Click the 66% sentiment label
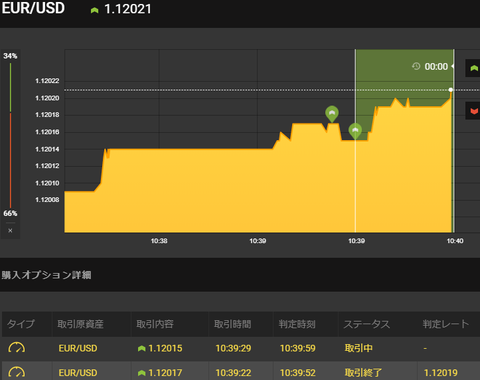 point(10,213)
